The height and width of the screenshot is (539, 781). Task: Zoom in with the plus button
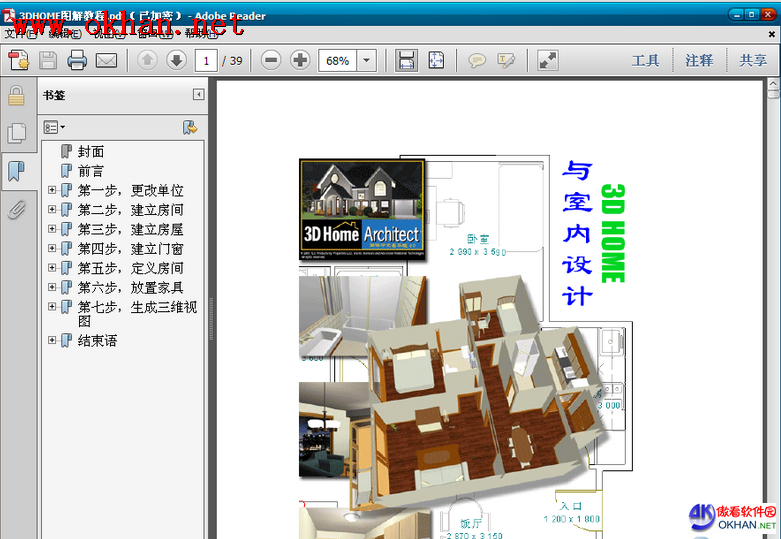click(300, 60)
